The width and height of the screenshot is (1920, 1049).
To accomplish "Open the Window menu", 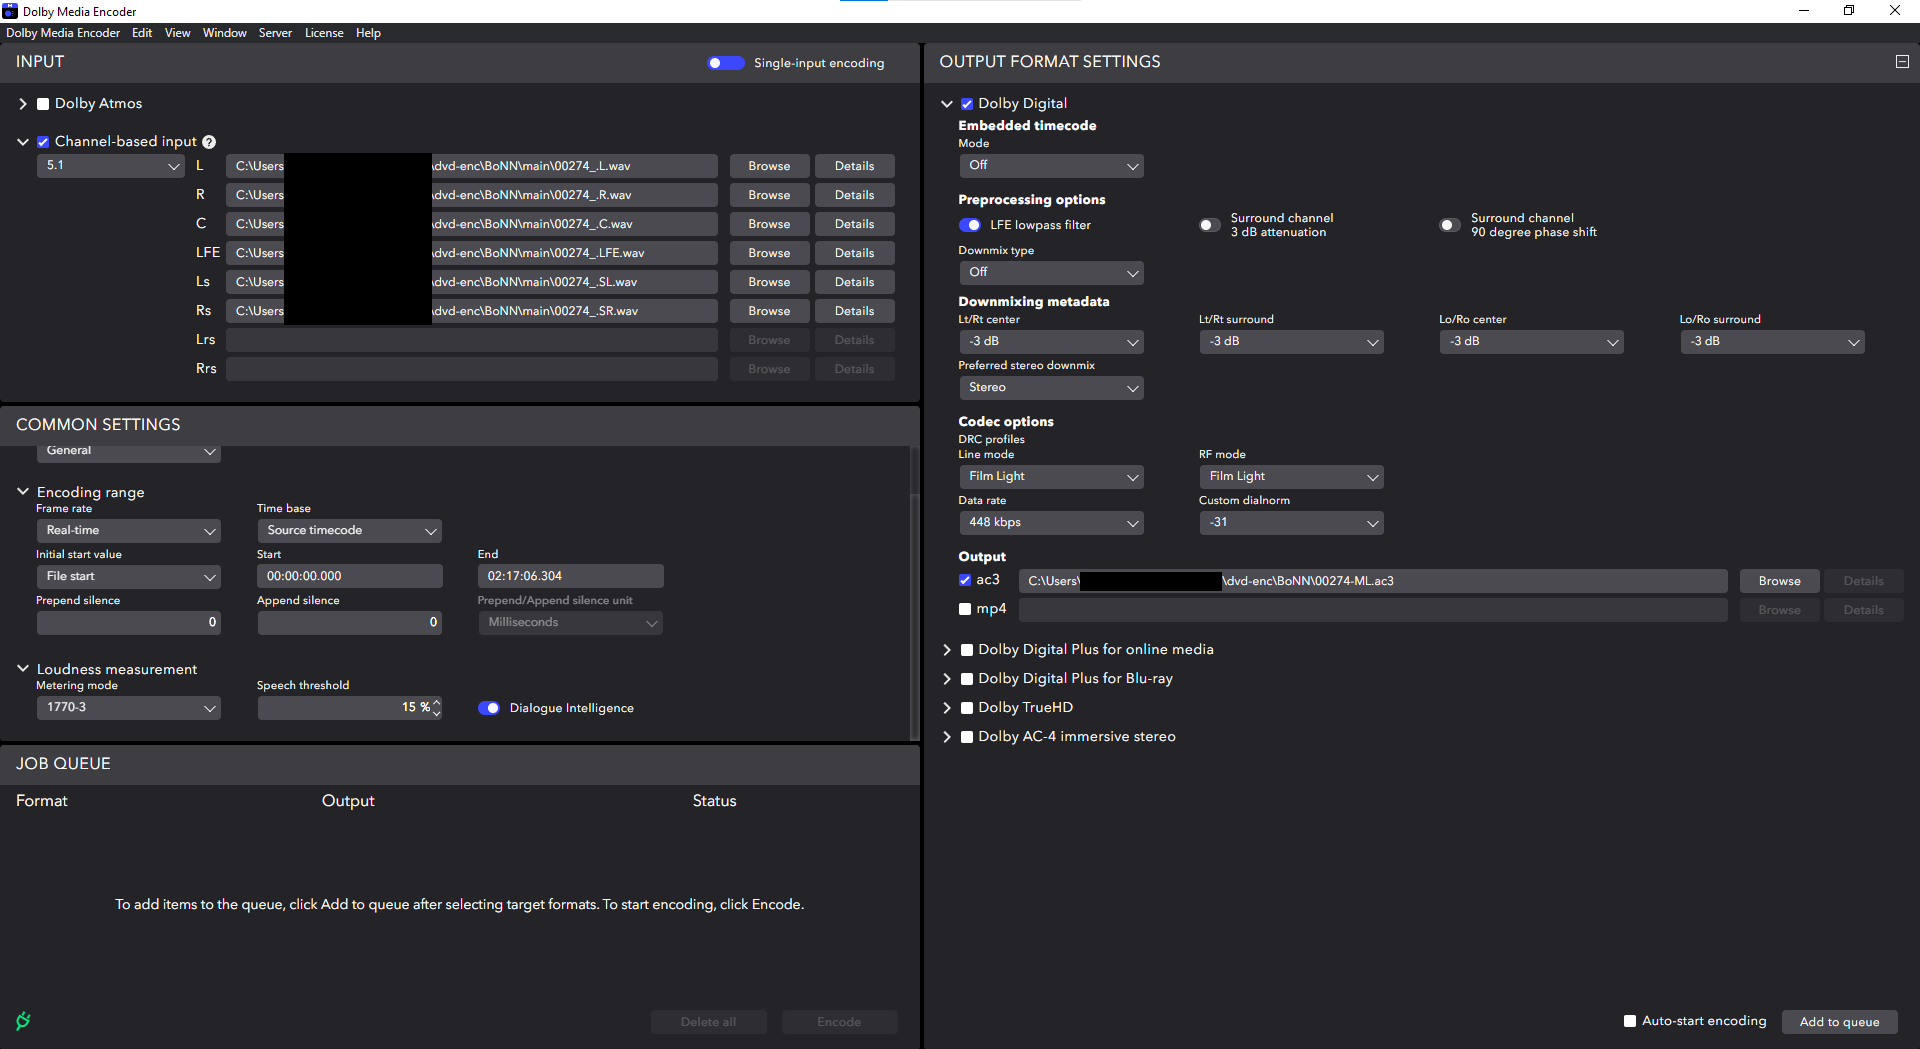I will pyautogui.click(x=224, y=33).
